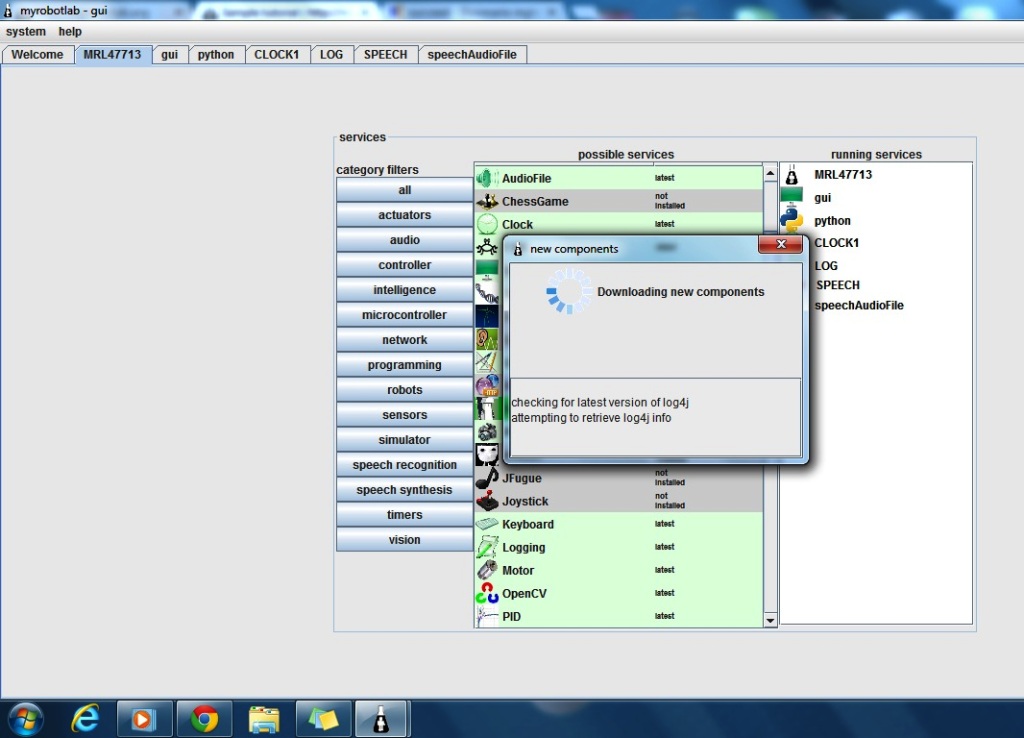Open the speechAudioFile tab
The width and height of the screenshot is (1024, 738).
click(x=472, y=55)
